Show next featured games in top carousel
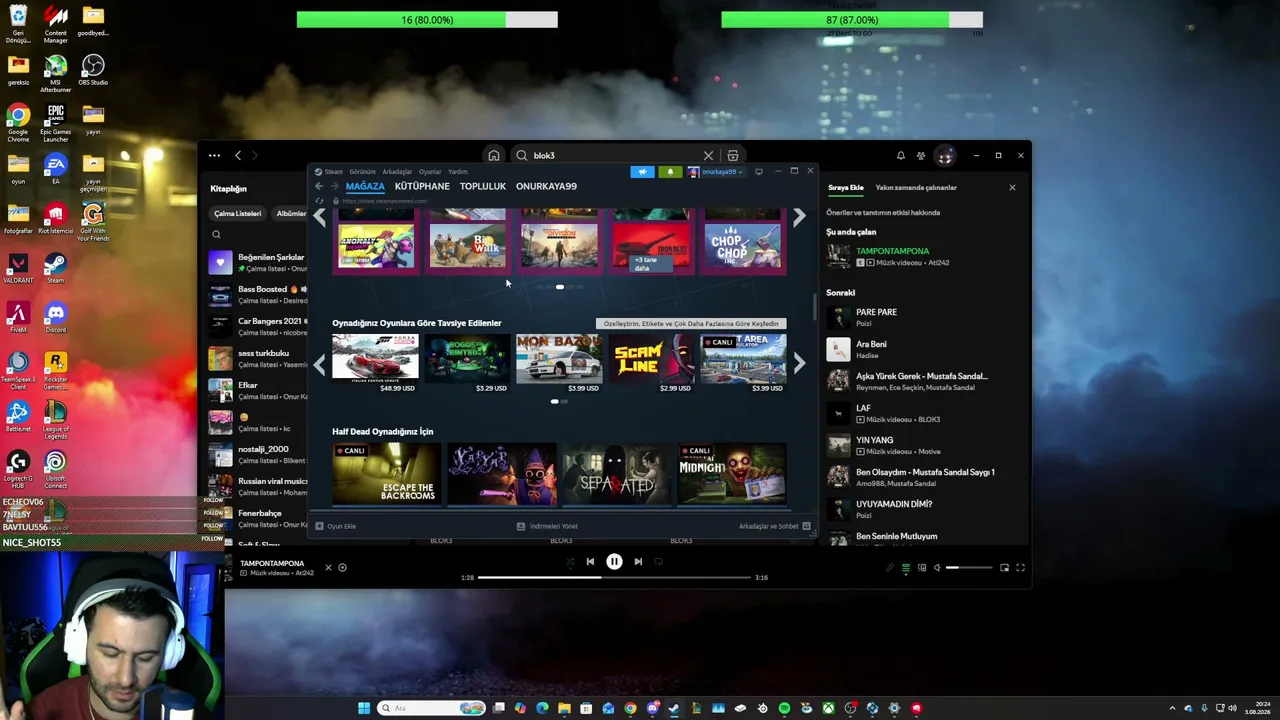This screenshot has height=720, width=1280. (x=799, y=217)
